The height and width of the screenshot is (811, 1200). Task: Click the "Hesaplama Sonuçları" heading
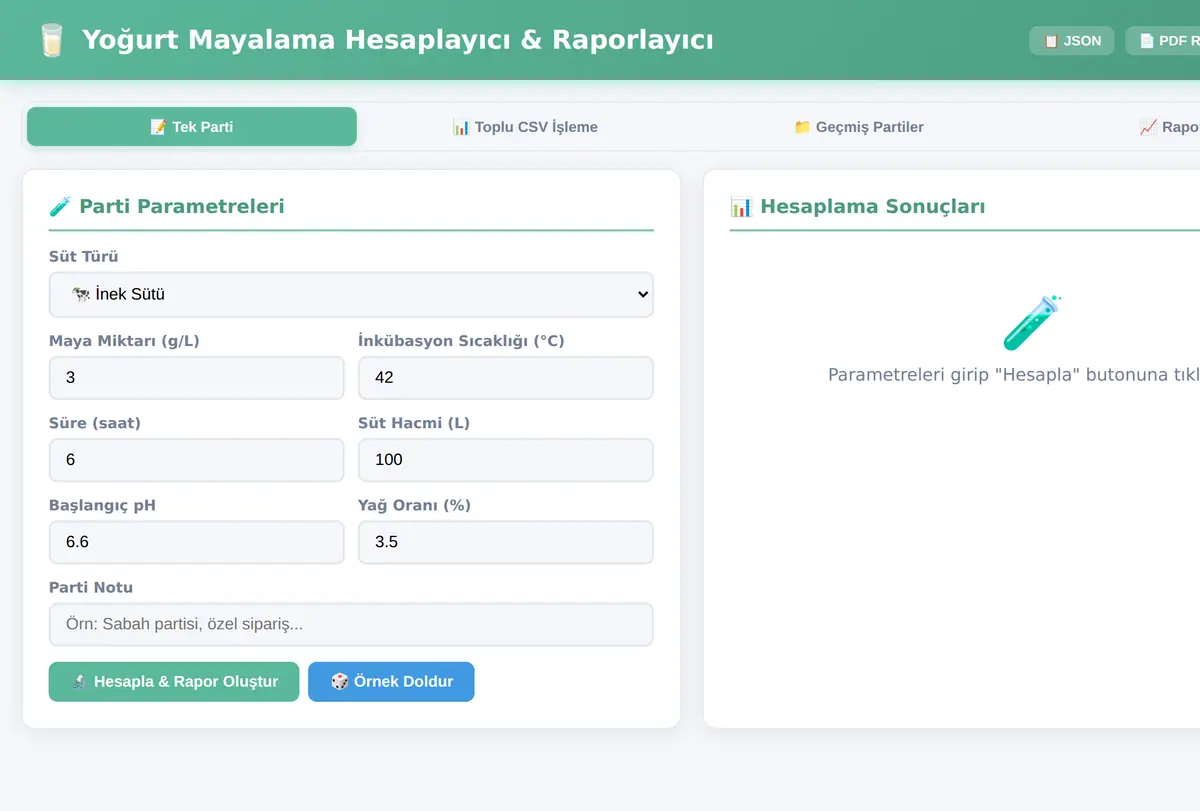tap(872, 207)
